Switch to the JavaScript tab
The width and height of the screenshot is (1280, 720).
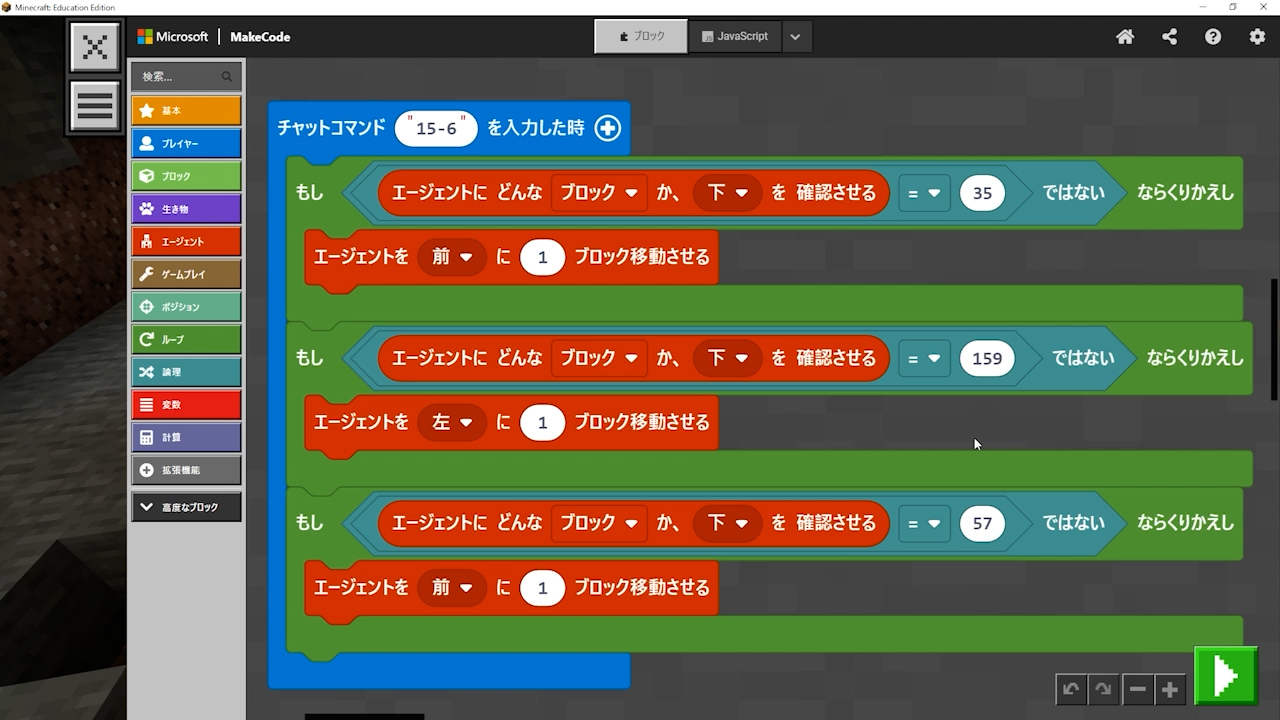tap(735, 37)
